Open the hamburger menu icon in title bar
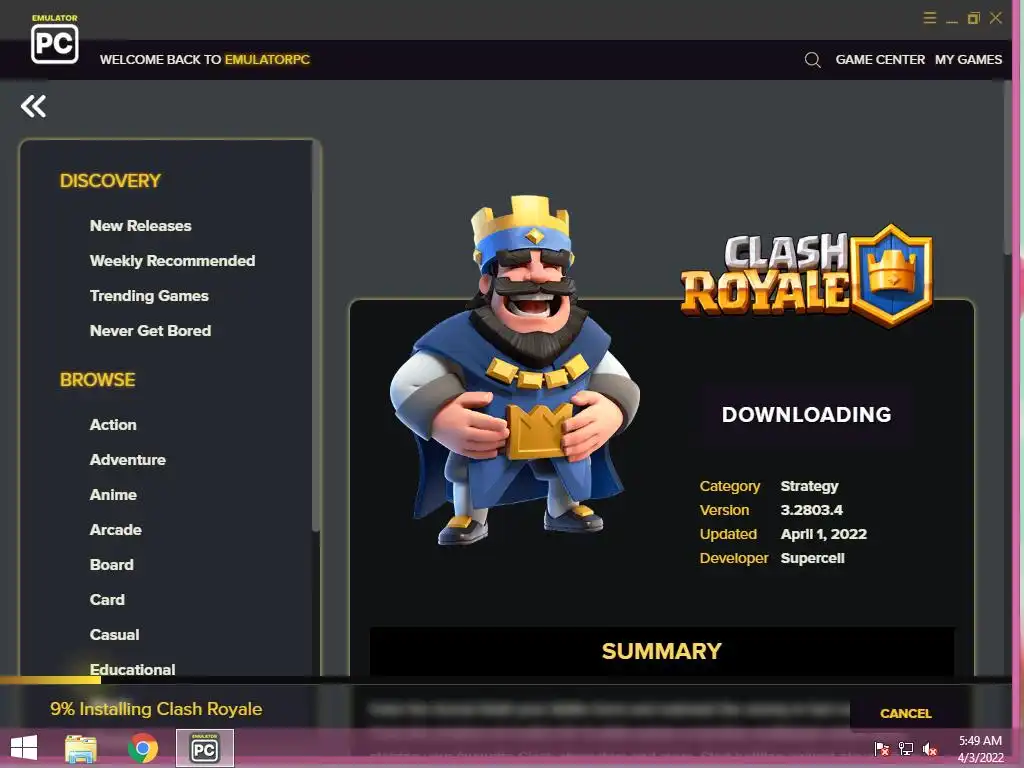 pyautogui.click(x=930, y=18)
